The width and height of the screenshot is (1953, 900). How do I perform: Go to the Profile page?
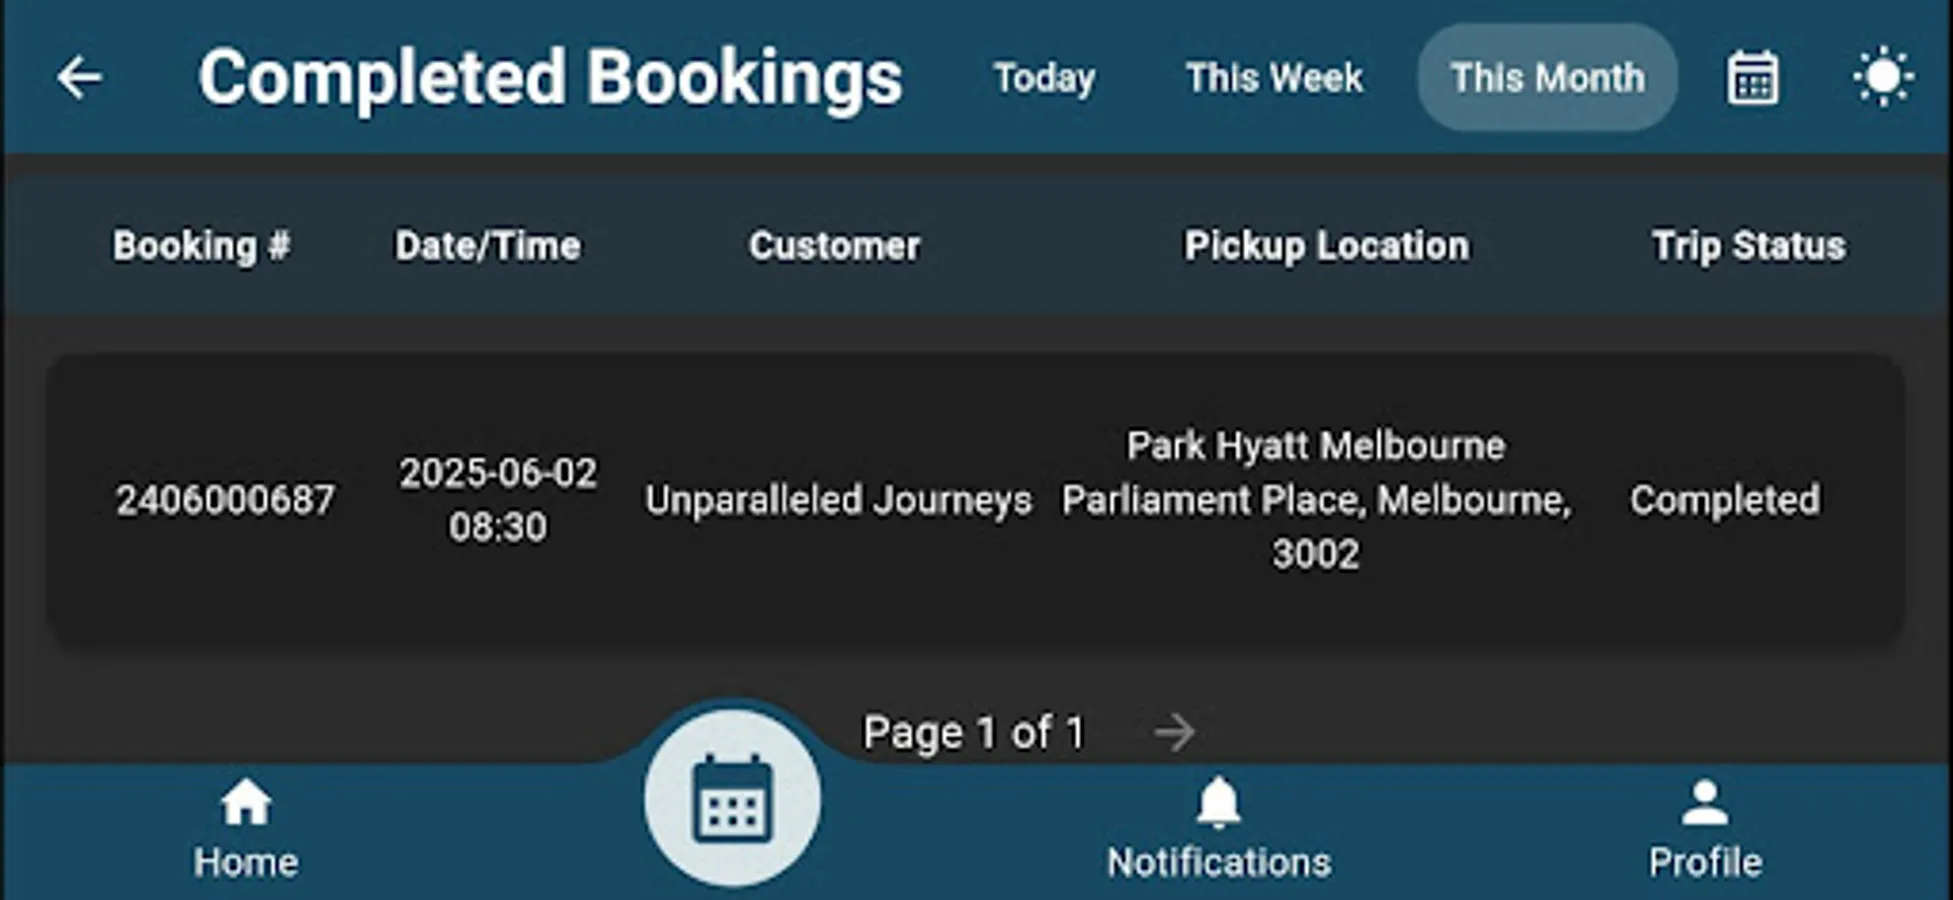[1705, 828]
